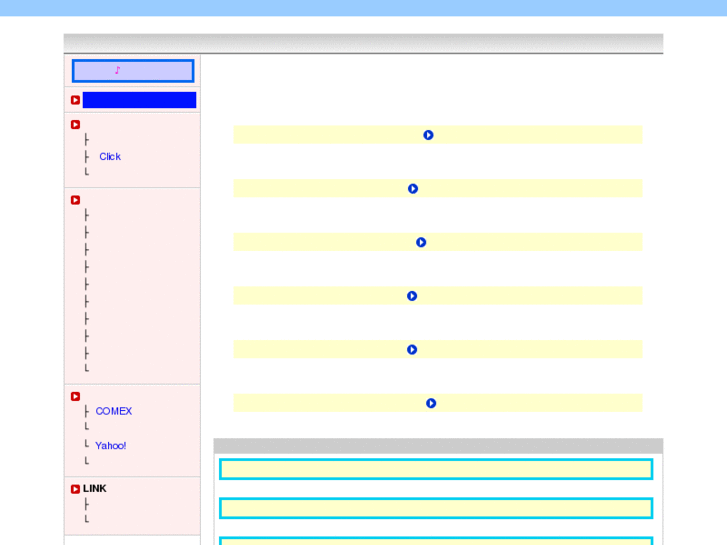Click blue arrow icon in first yellow bar
The height and width of the screenshot is (545, 727).
[x=428, y=135]
